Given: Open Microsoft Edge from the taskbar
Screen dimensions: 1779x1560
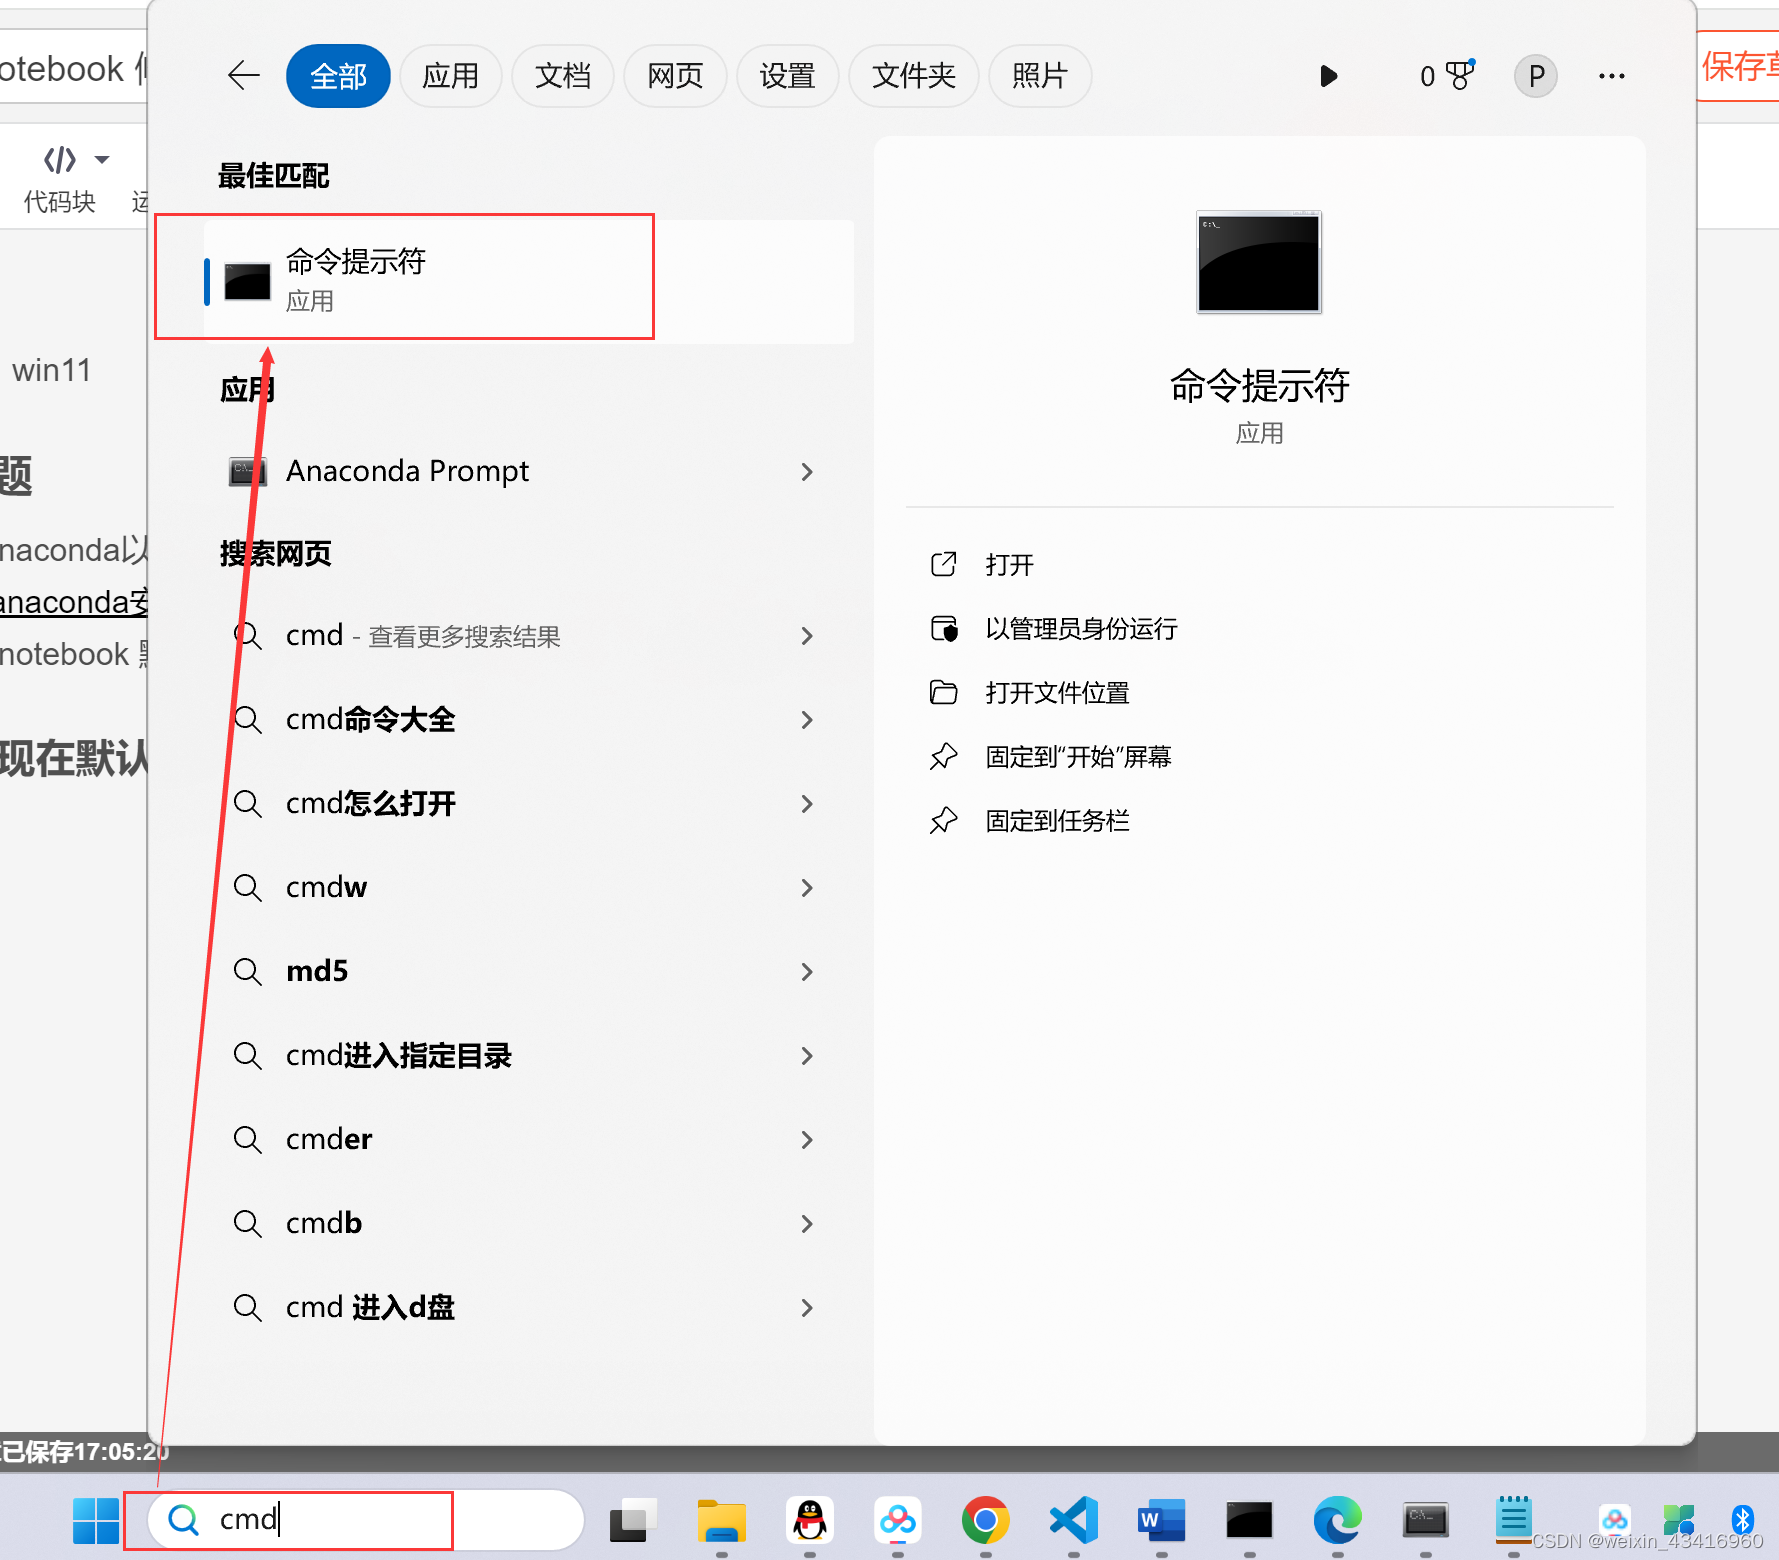Looking at the screenshot, I should click(1337, 1520).
